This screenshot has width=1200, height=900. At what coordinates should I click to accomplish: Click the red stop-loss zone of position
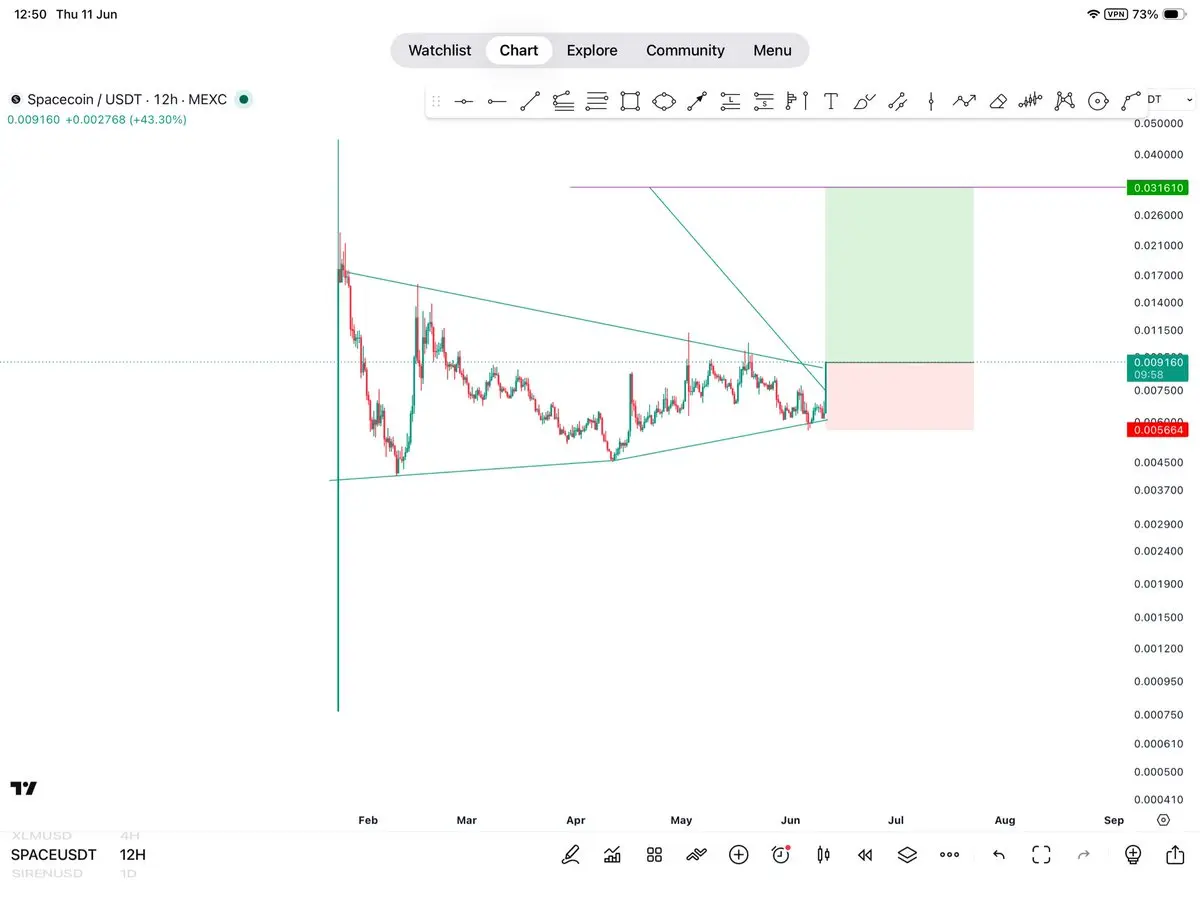(899, 396)
